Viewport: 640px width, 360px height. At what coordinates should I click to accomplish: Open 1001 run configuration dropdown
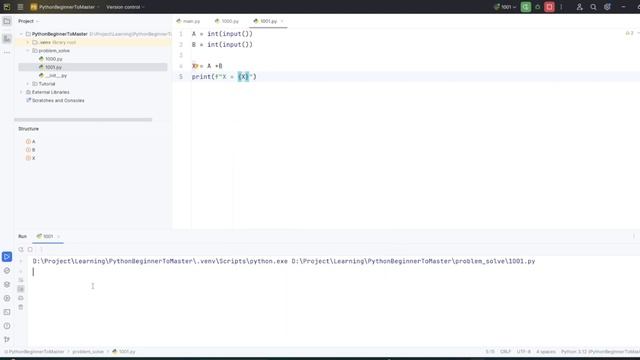[505, 7]
